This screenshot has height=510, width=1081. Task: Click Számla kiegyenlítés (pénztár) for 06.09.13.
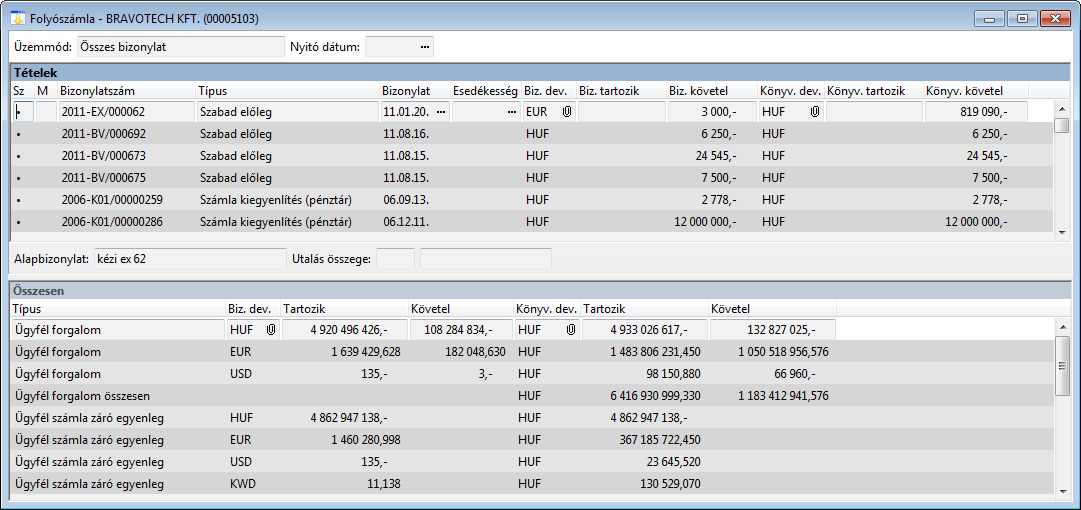[x=276, y=200]
